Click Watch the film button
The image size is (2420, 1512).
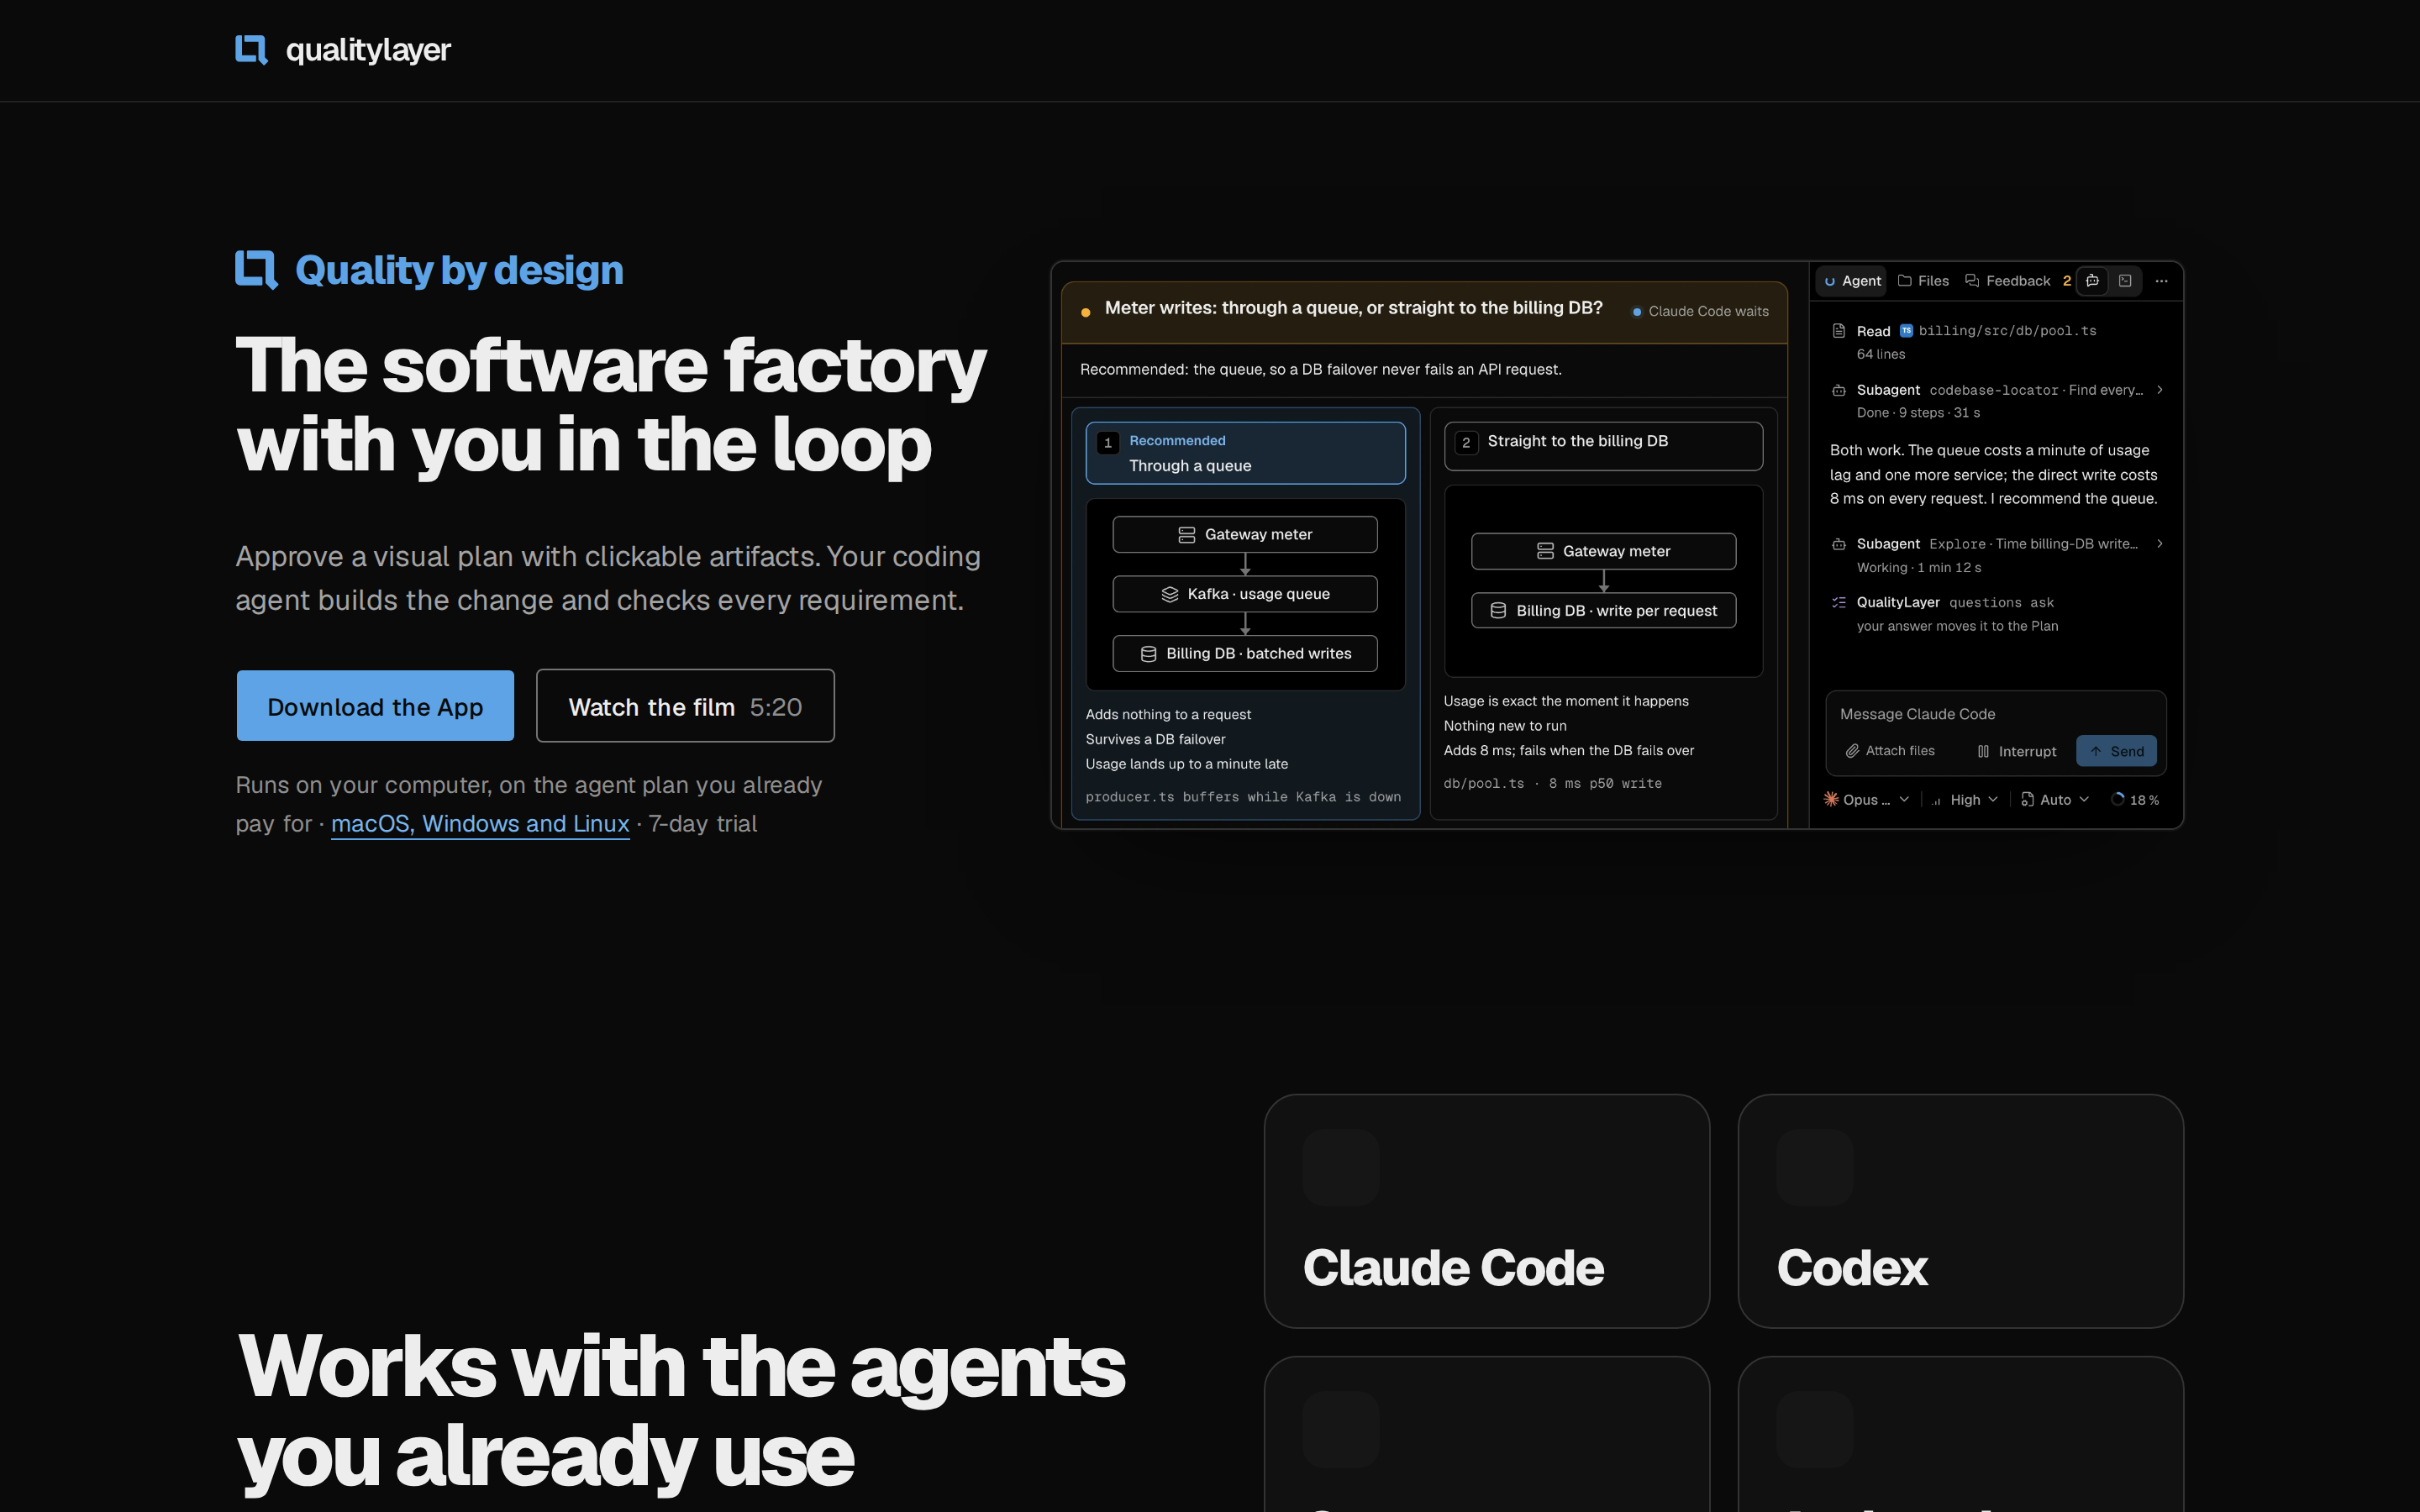(x=685, y=706)
